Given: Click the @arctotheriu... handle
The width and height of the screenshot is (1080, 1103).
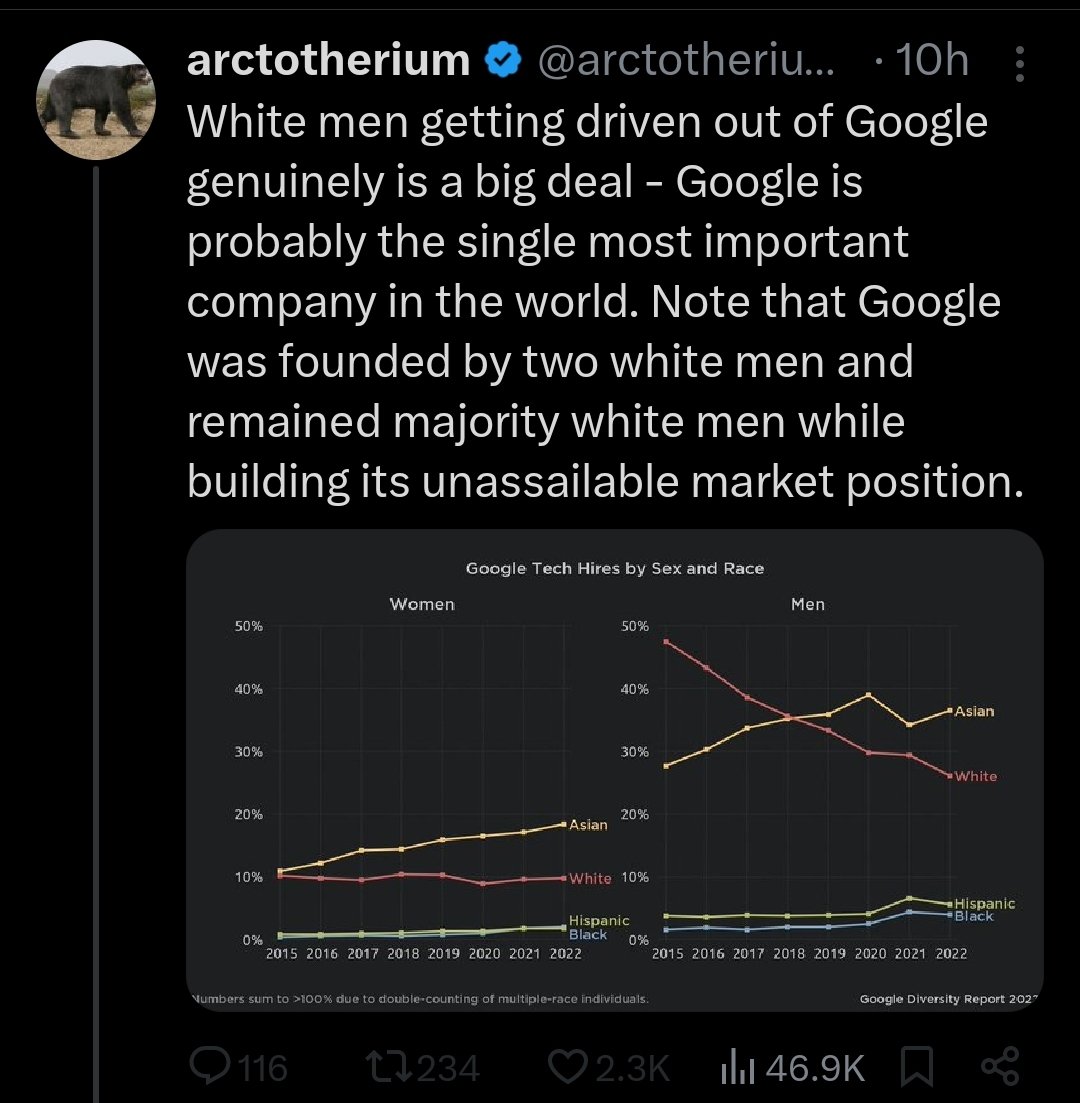Looking at the screenshot, I should point(687,61).
